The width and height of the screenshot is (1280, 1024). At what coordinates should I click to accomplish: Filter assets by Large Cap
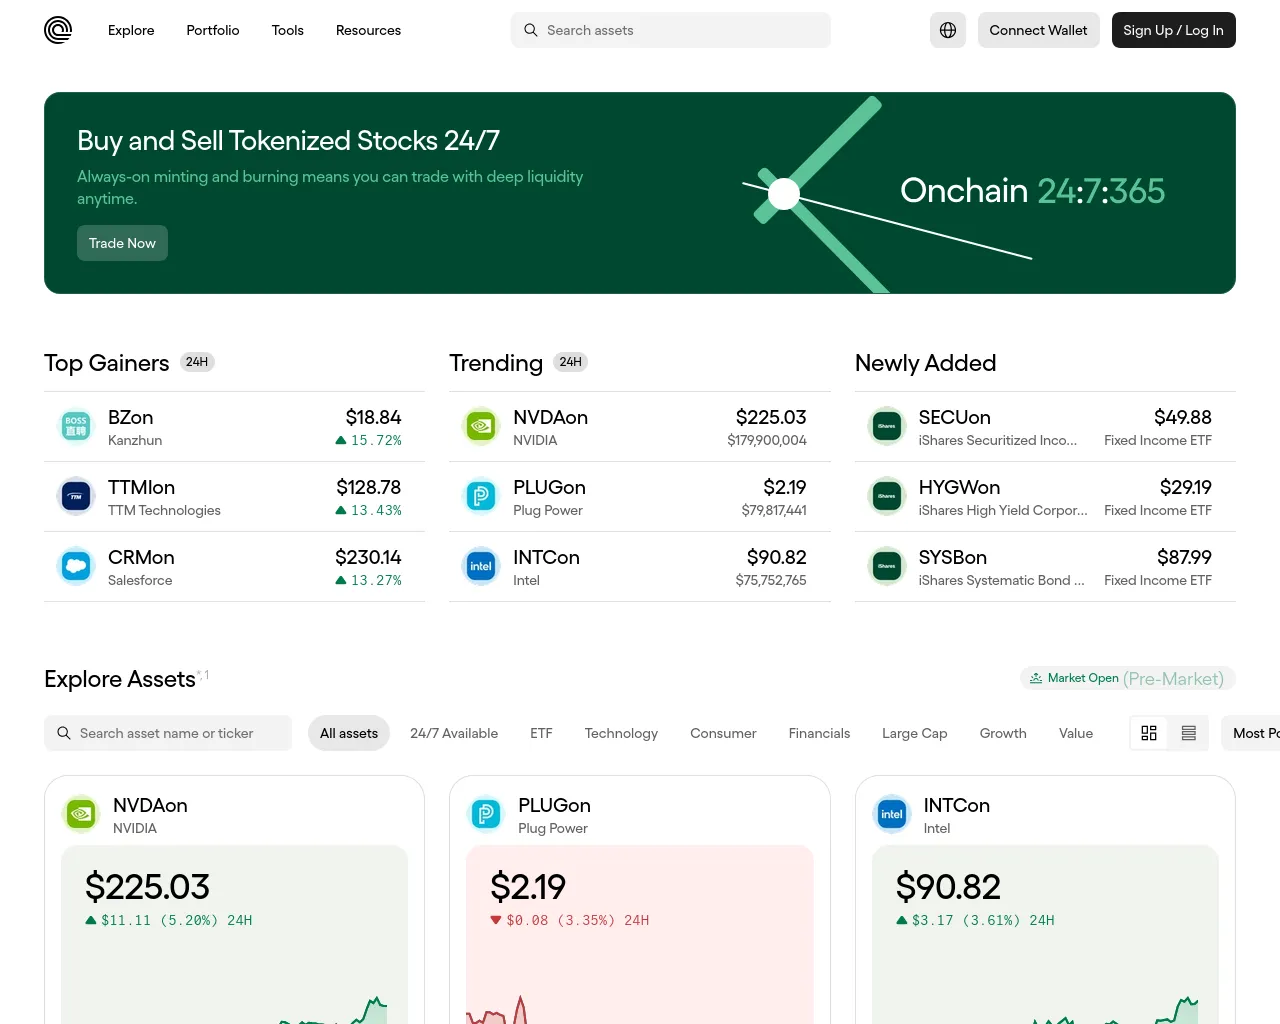(x=915, y=733)
